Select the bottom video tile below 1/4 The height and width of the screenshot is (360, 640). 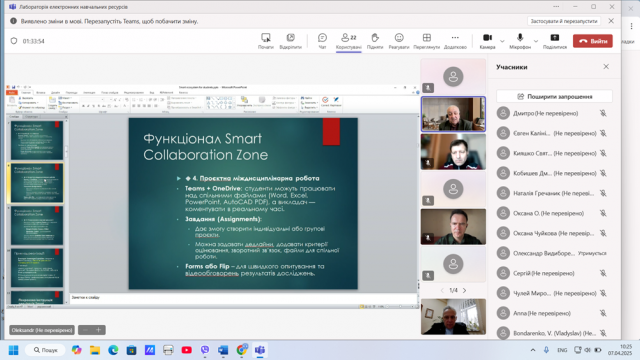click(x=453, y=316)
